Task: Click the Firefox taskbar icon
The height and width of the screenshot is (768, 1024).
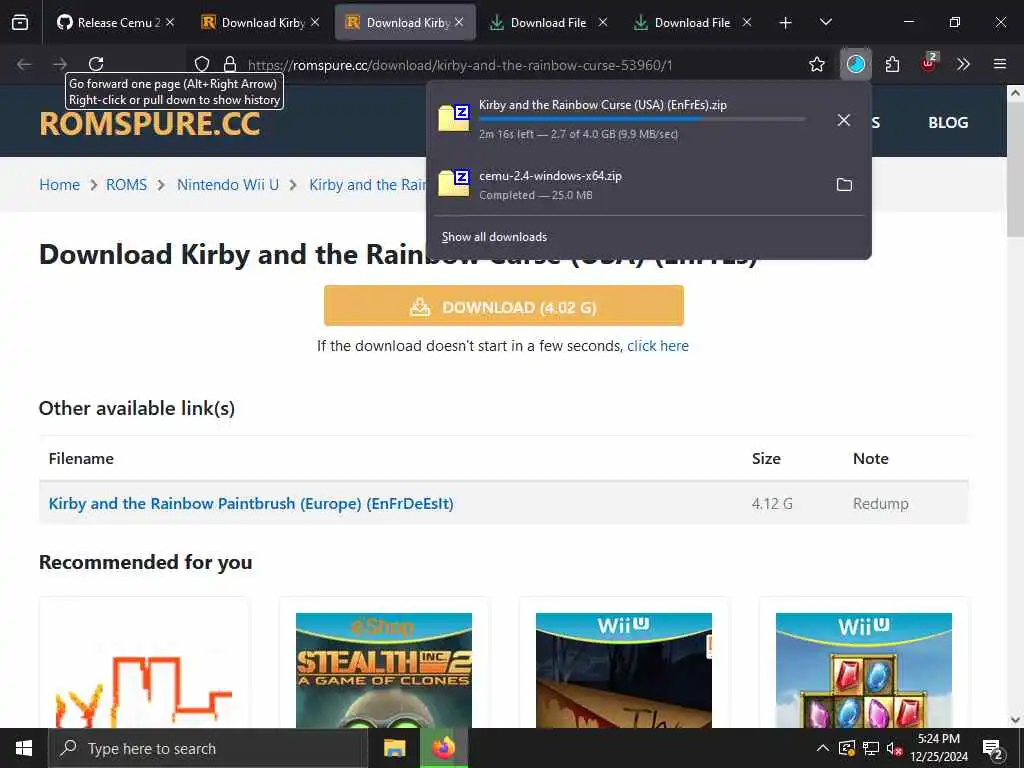Action: [443, 748]
